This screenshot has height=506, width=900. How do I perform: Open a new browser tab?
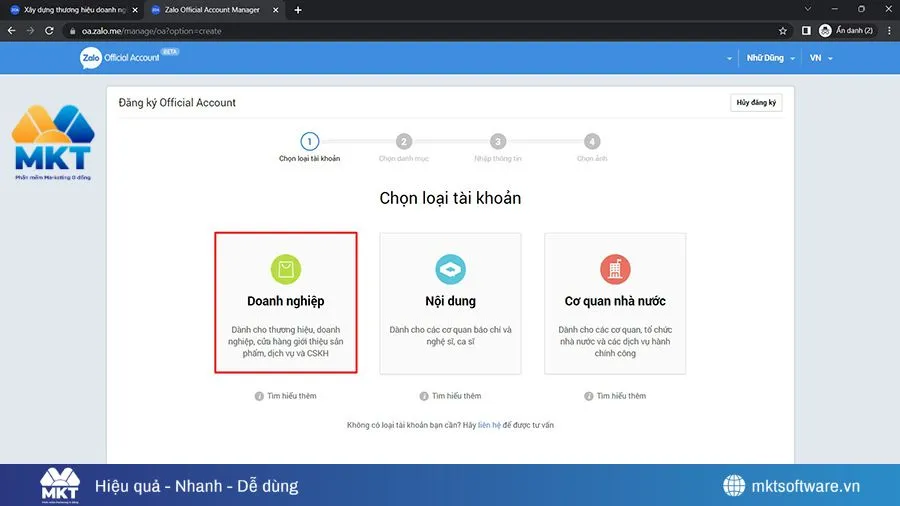298,10
